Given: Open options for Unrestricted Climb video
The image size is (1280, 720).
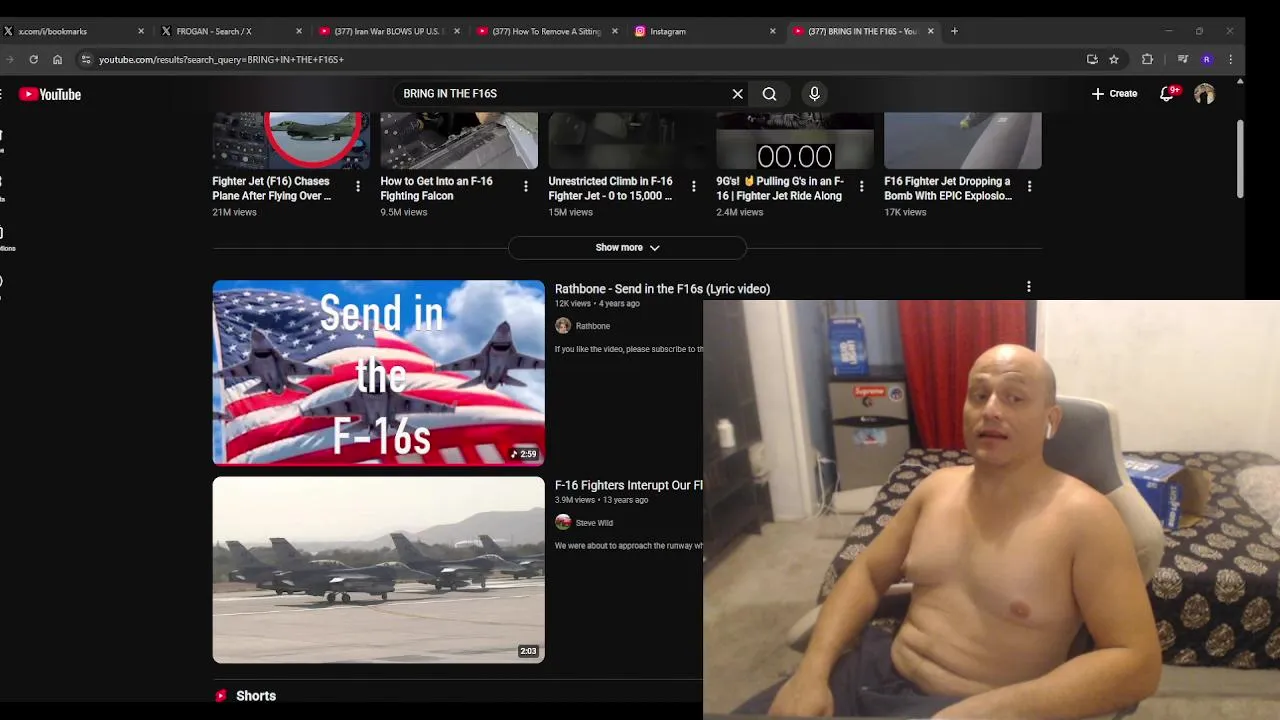Looking at the screenshot, I should (x=694, y=186).
